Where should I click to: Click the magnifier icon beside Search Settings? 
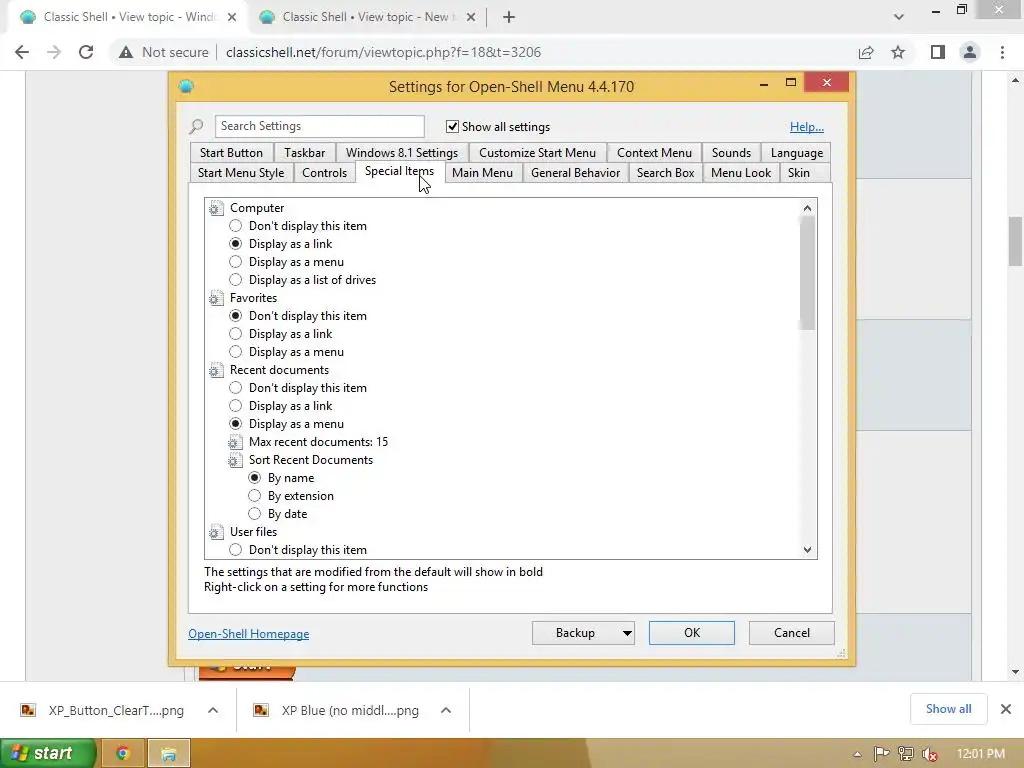[x=196, y=126]
